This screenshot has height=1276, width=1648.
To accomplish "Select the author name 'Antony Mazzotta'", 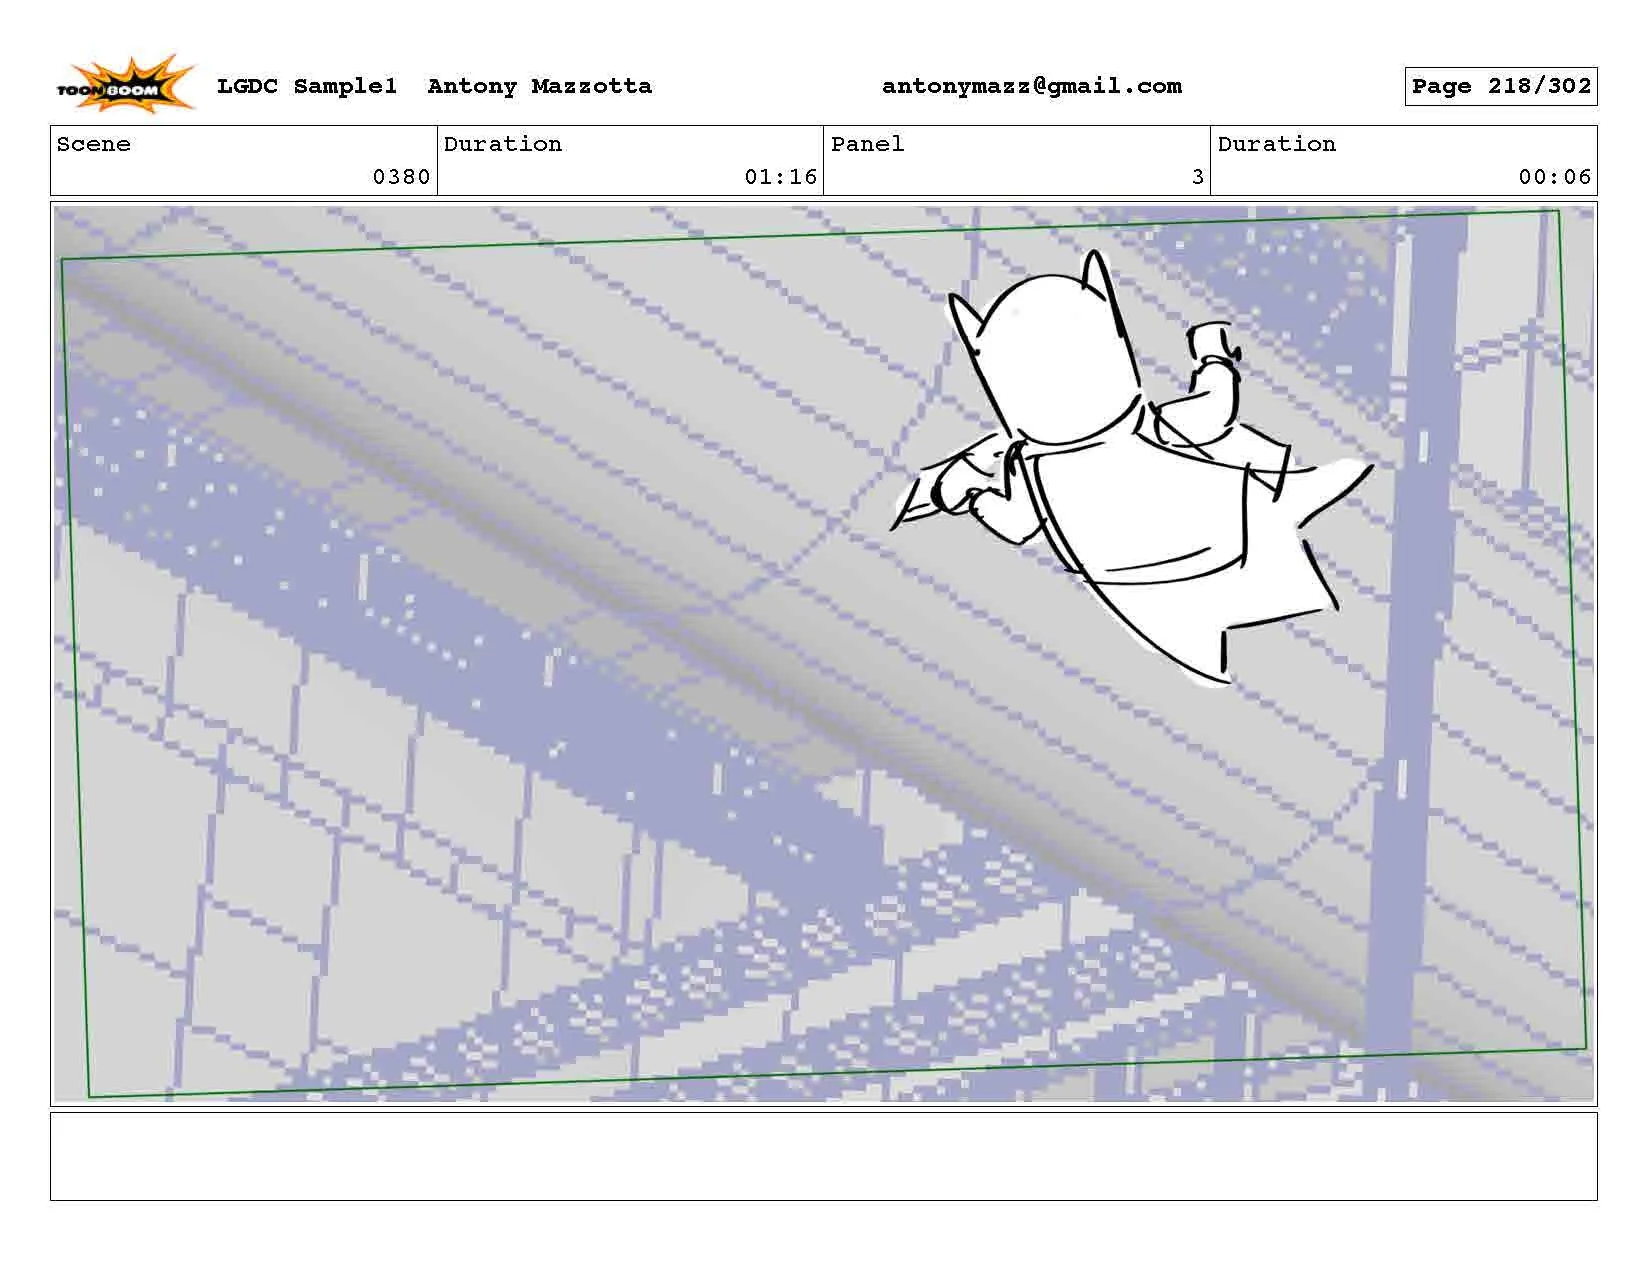I will pos(539,86).
